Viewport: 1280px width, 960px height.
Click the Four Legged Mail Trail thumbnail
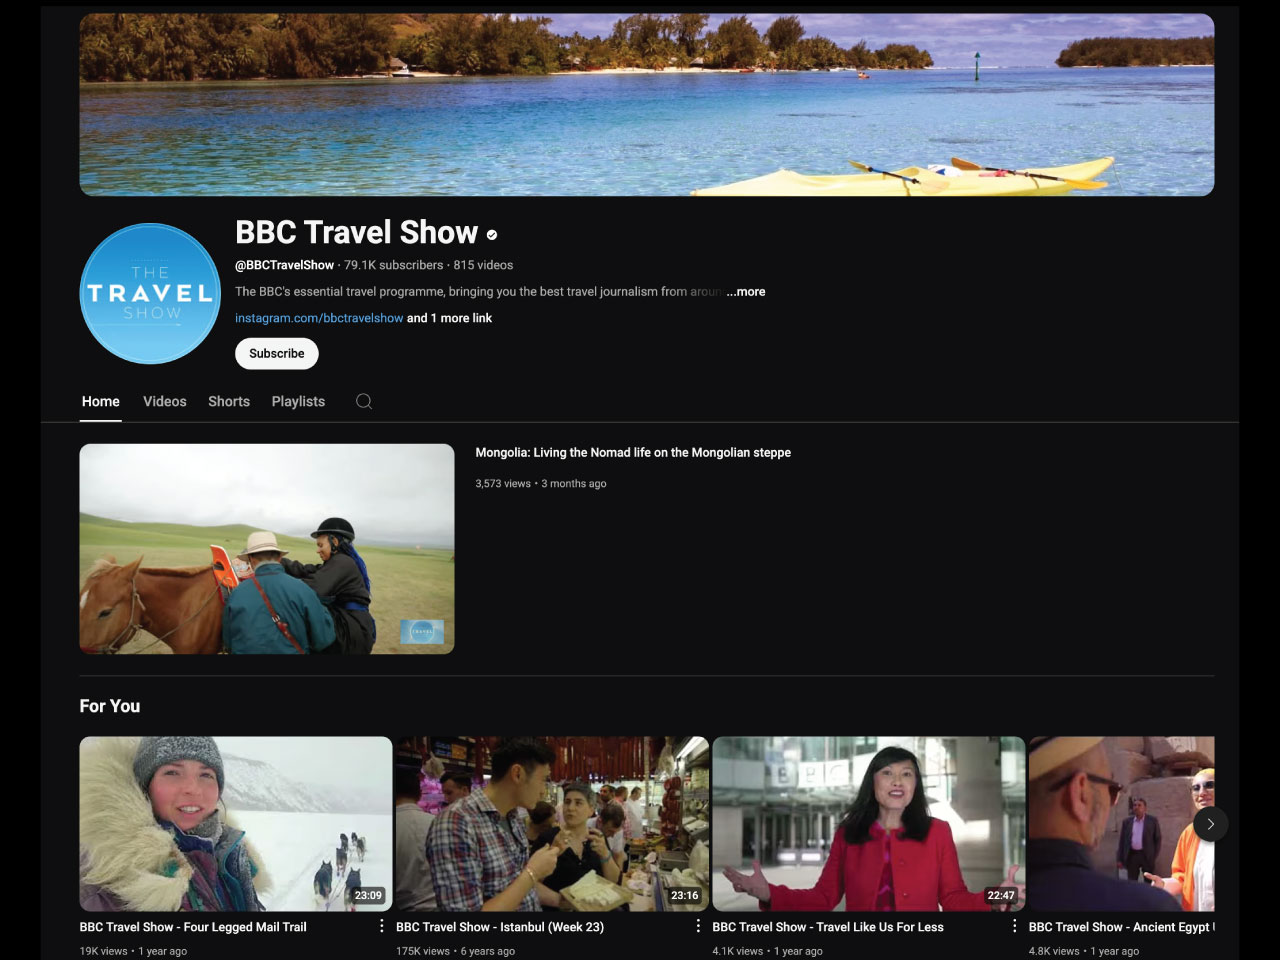[236, 824]
